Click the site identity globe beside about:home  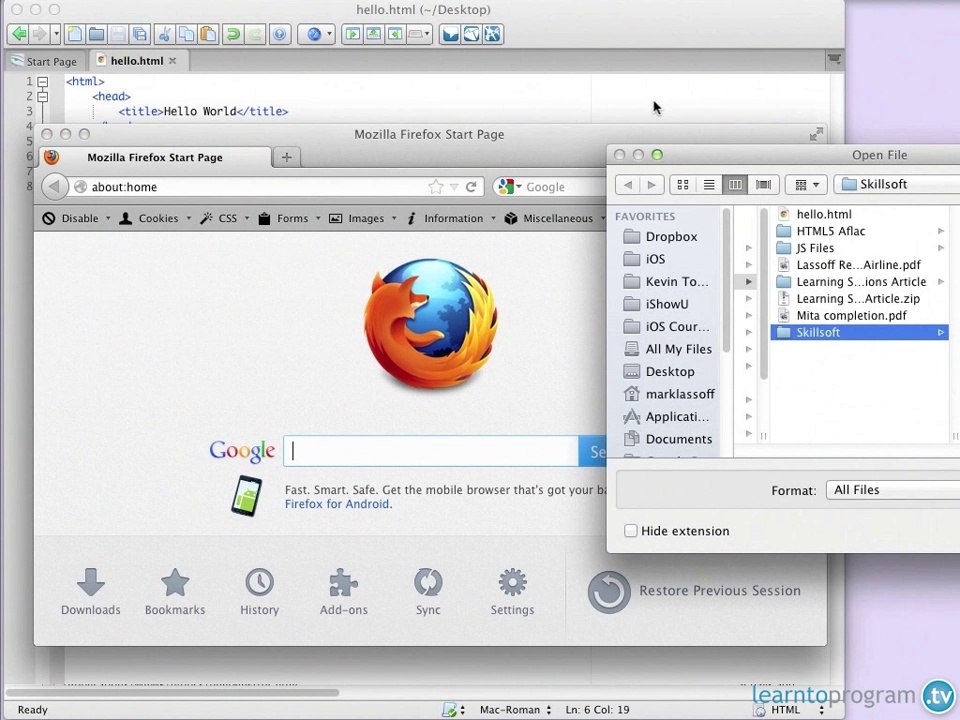80,187
